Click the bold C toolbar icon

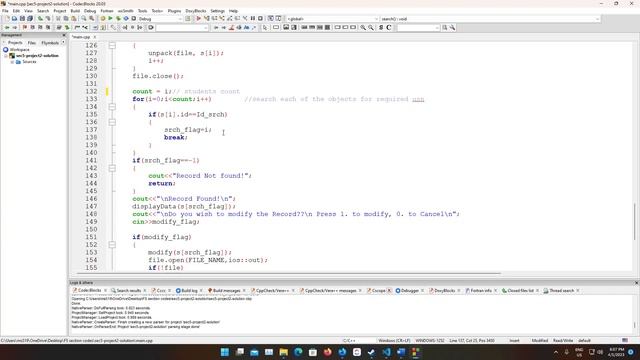(389, 27)
